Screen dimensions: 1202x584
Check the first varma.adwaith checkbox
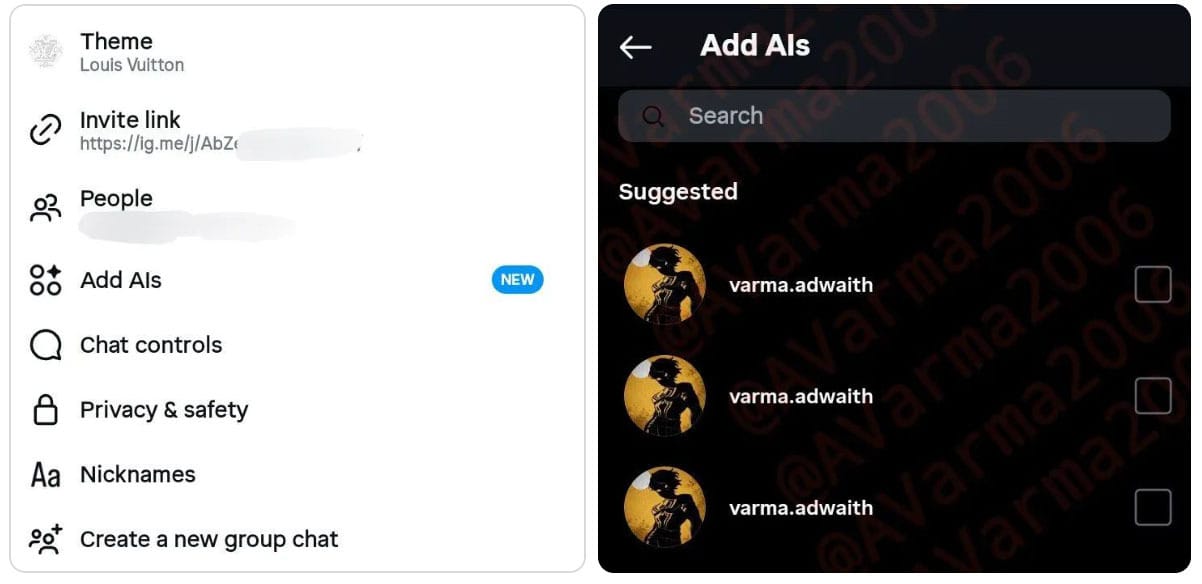click(1153, 285)
